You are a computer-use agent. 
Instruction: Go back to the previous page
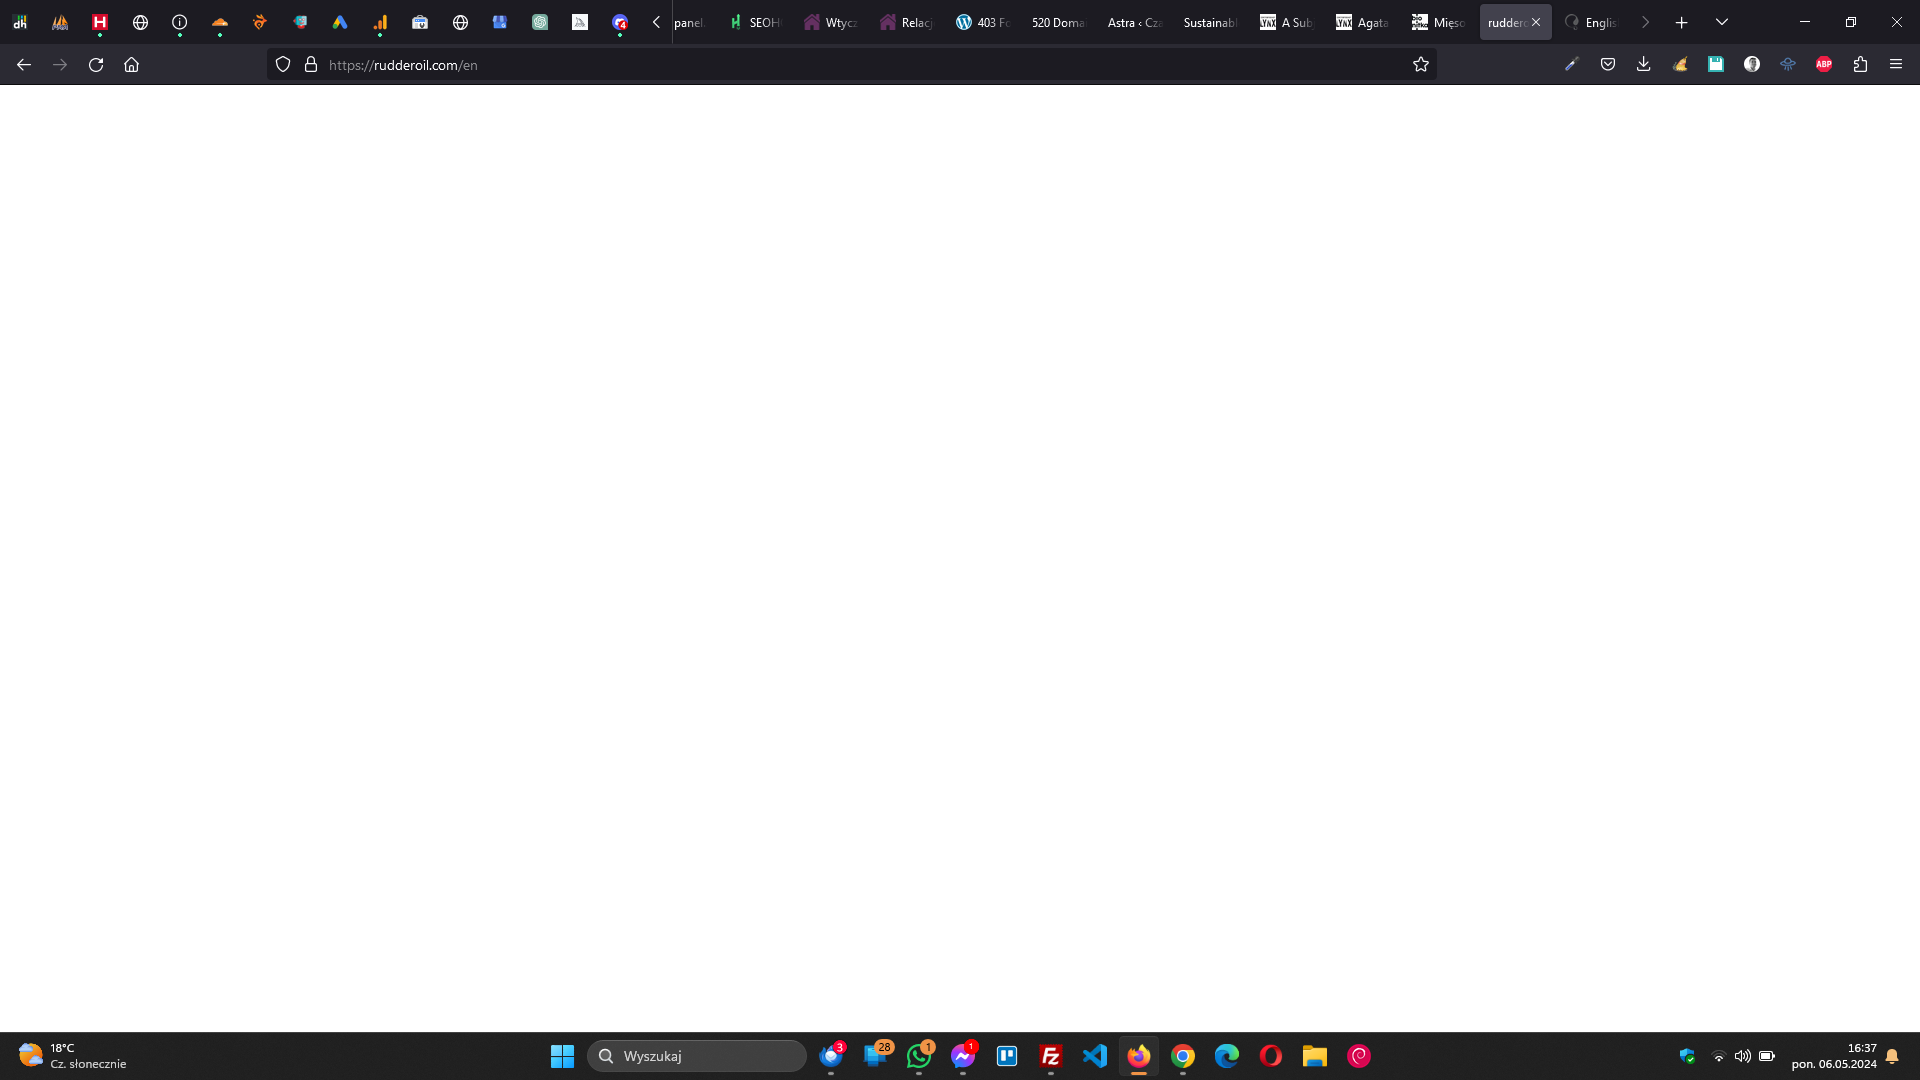[24, 64]
